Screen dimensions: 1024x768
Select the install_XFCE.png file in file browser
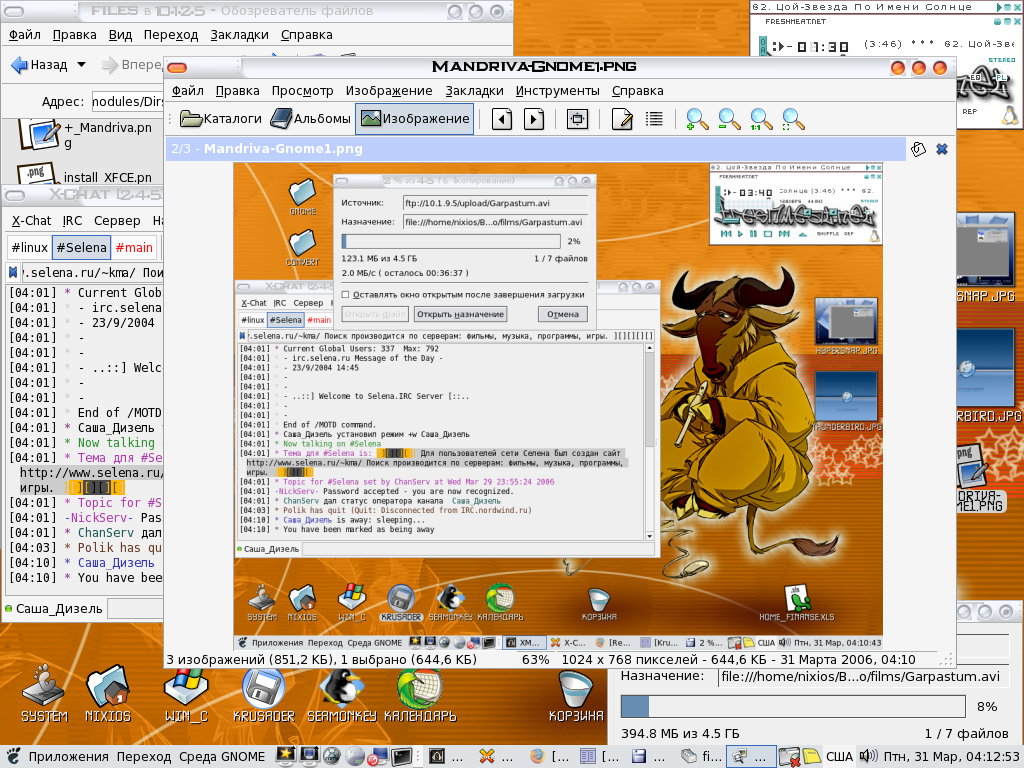[x=85, y=175]
